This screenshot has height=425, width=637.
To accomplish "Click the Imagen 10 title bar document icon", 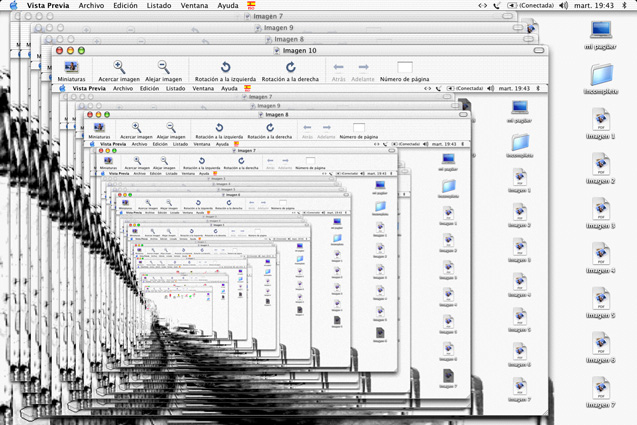I will 277,50.
